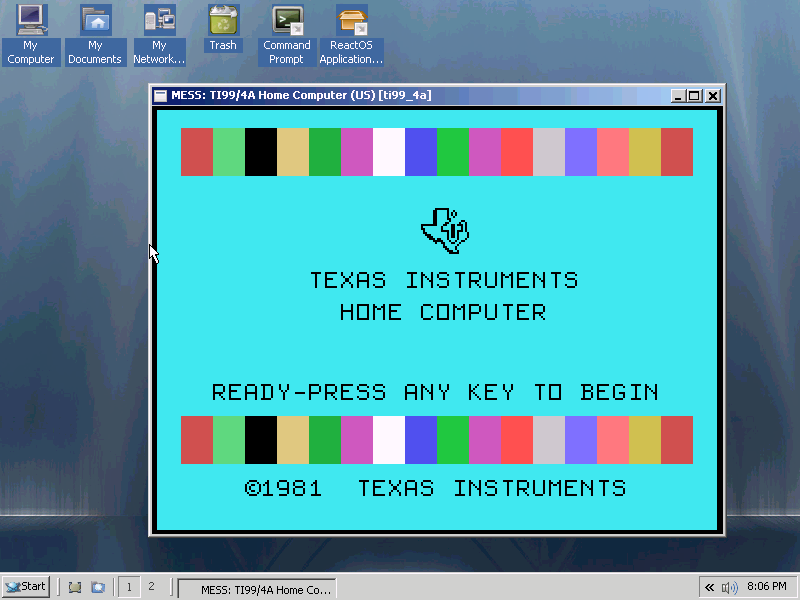Launch Command Prompt from the desktop
Viewport: 800px width, 600px height.
pyautogui.click(x=287, y=21)
